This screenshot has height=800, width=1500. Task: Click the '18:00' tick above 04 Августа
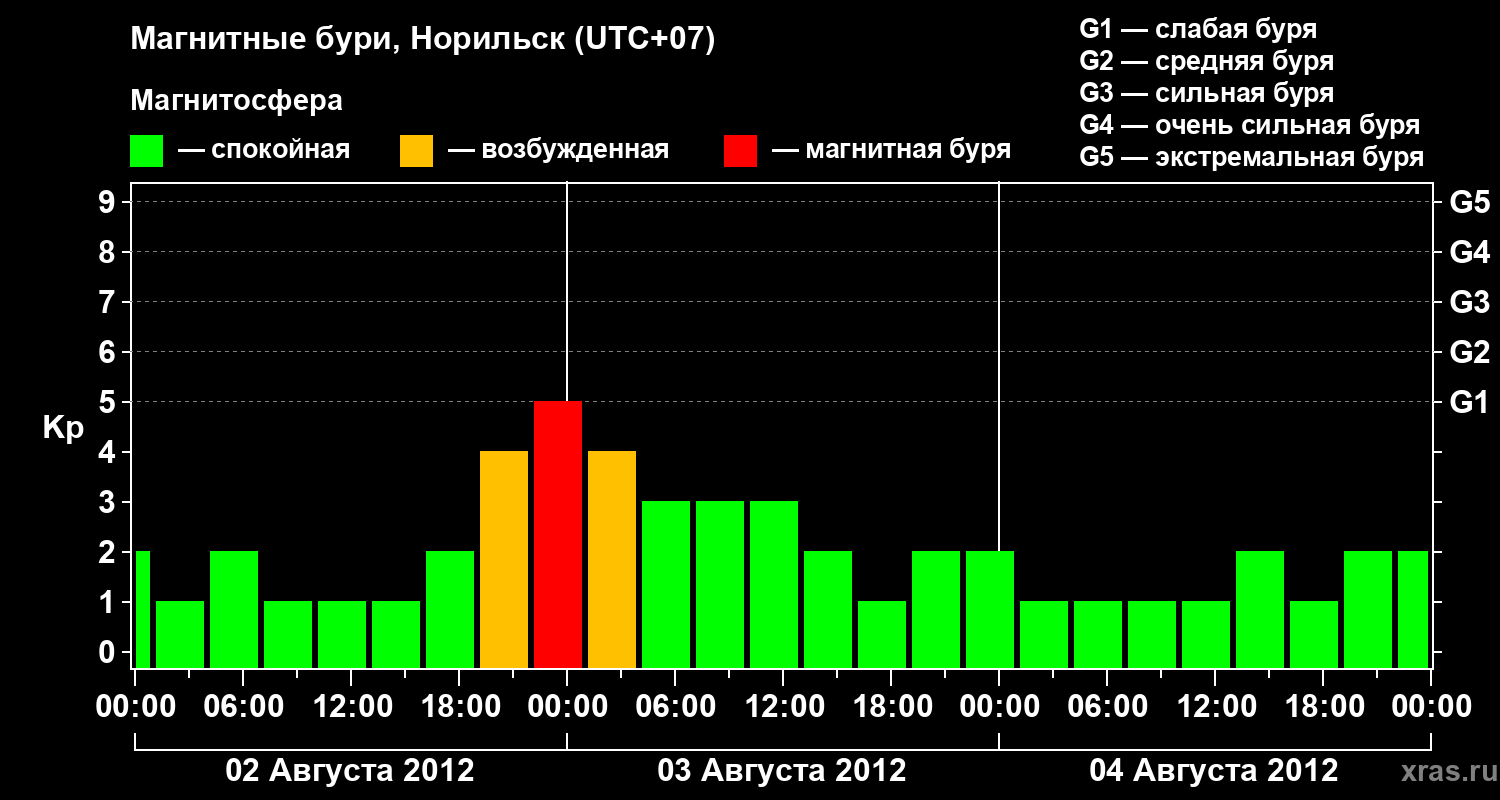point(1323,707)
